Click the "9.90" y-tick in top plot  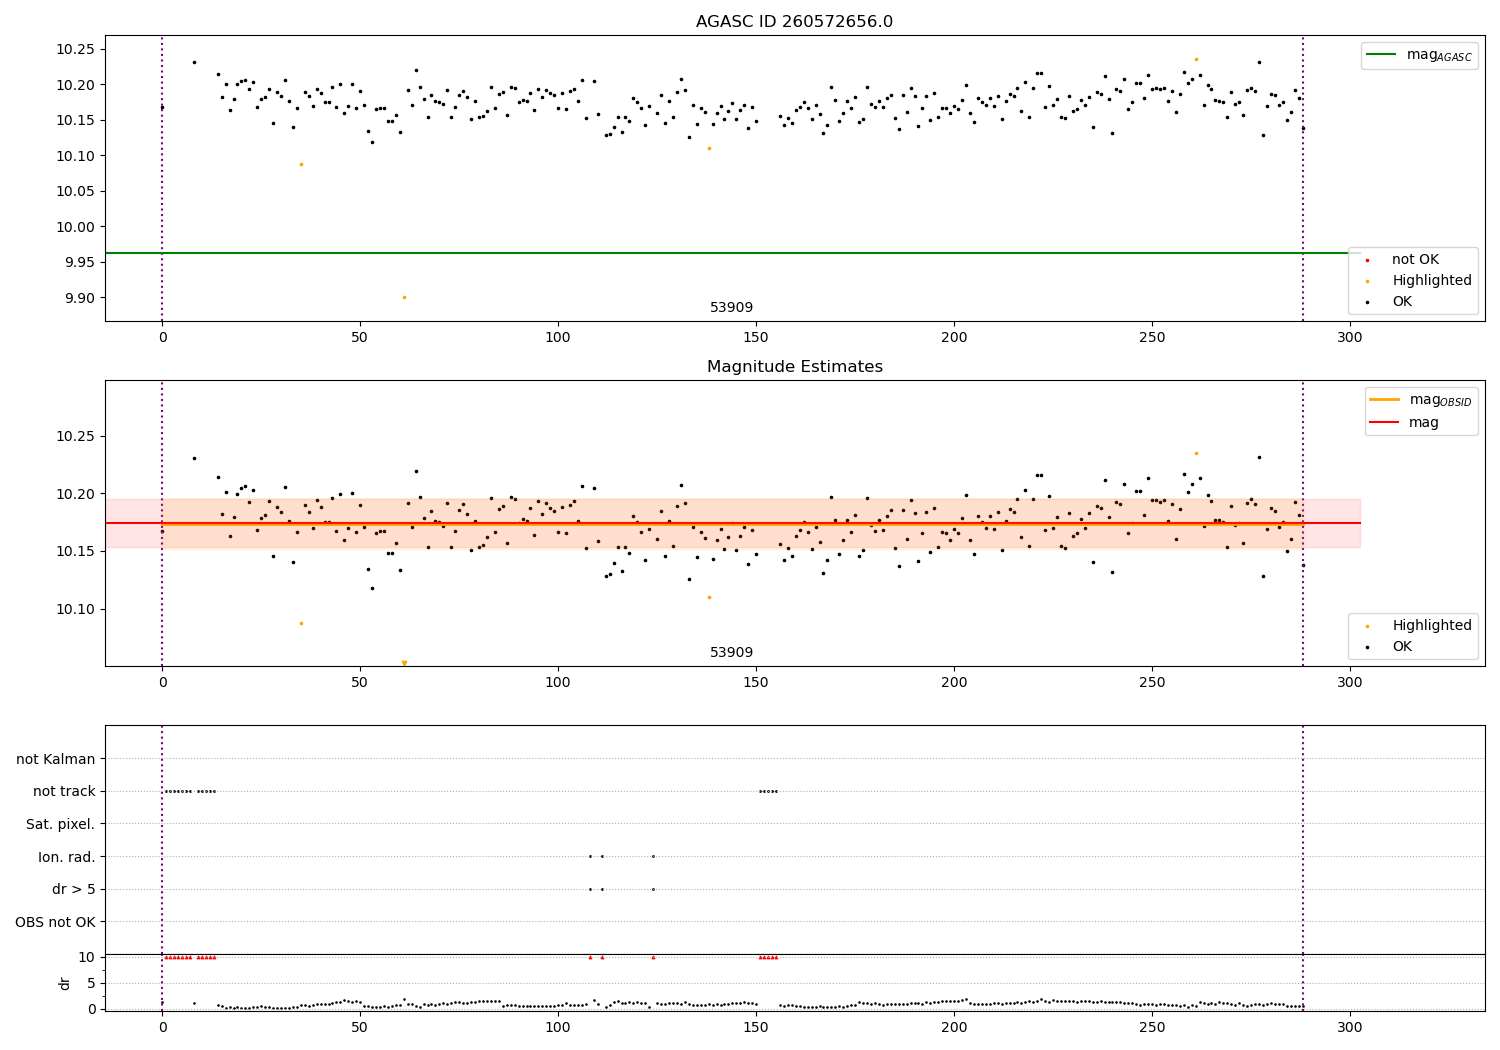tap(79, 298)
